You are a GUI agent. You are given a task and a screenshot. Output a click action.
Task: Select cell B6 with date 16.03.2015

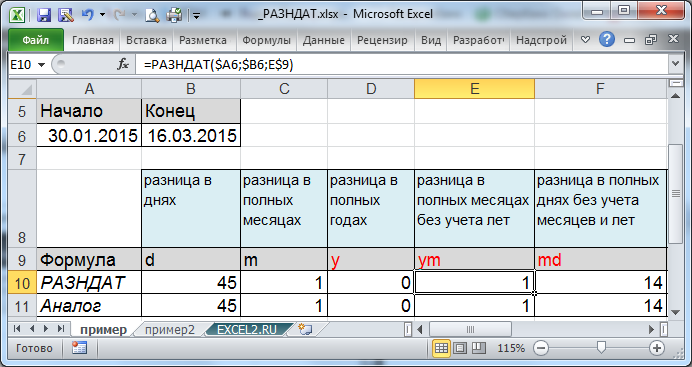191,135
